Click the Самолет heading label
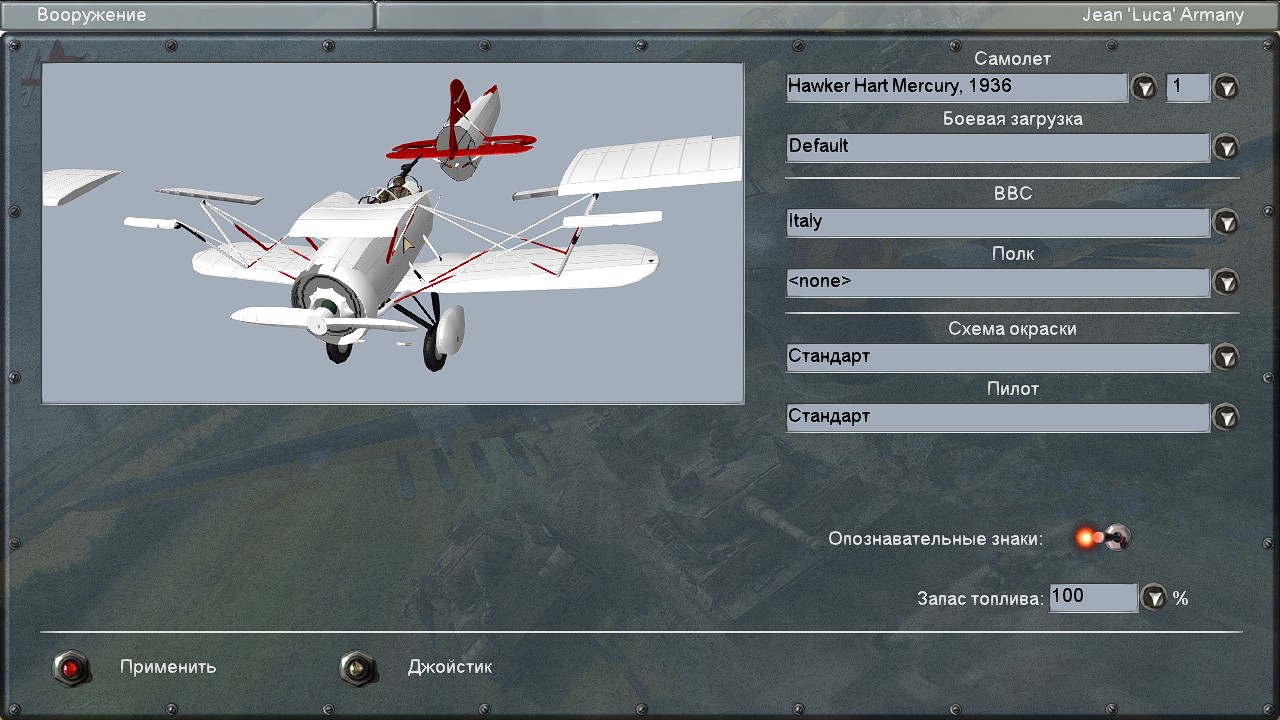This screenshot has height=720, width=1280. click(1013, 59)
